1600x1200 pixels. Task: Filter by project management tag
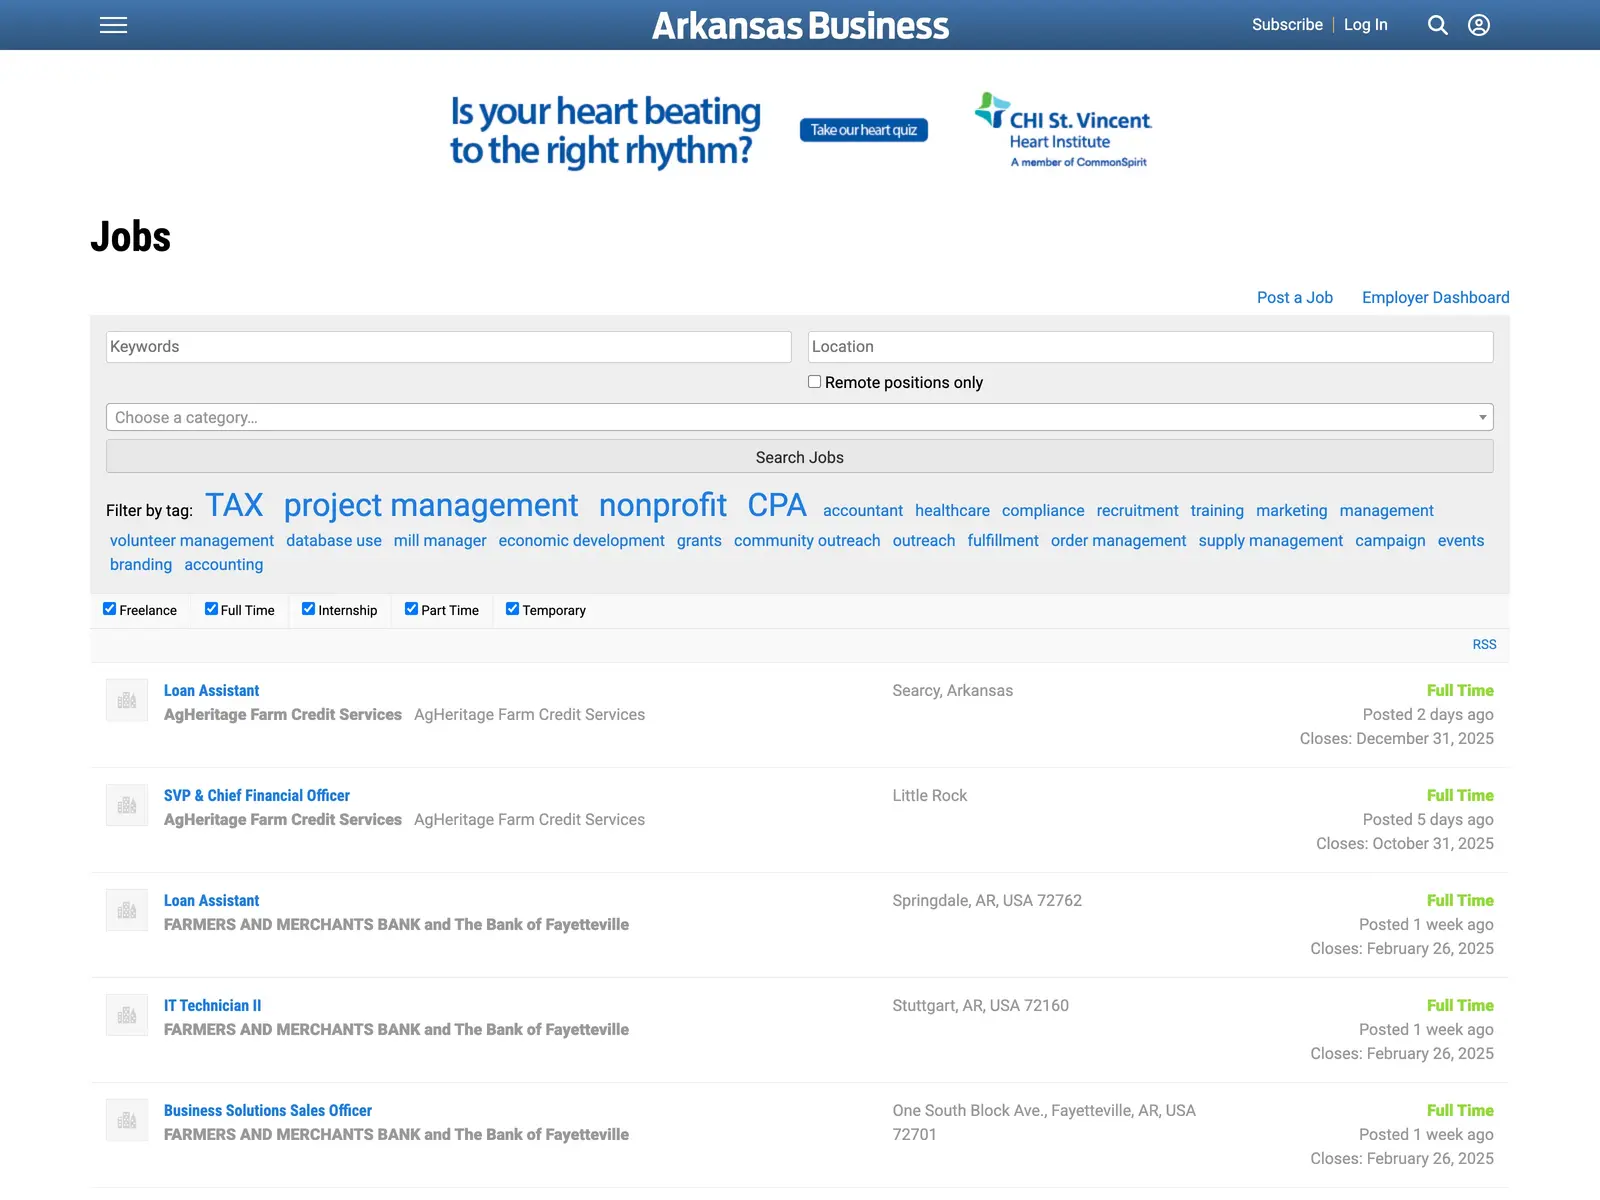coord(431,505)
